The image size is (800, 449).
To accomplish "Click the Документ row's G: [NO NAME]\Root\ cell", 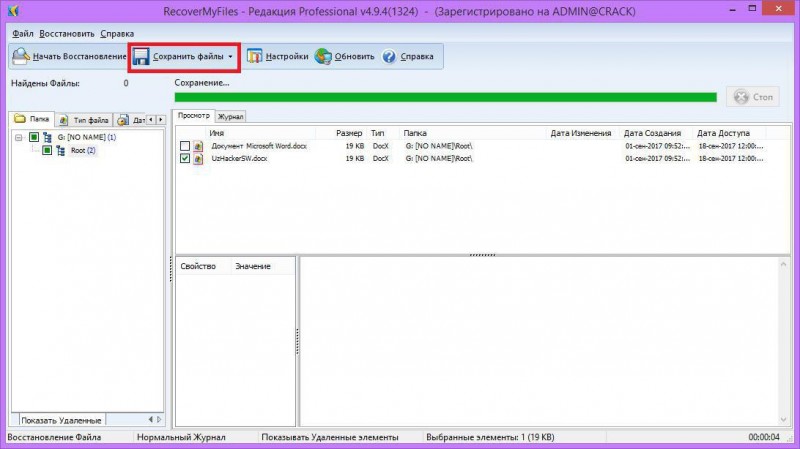I will pos(439,146).
